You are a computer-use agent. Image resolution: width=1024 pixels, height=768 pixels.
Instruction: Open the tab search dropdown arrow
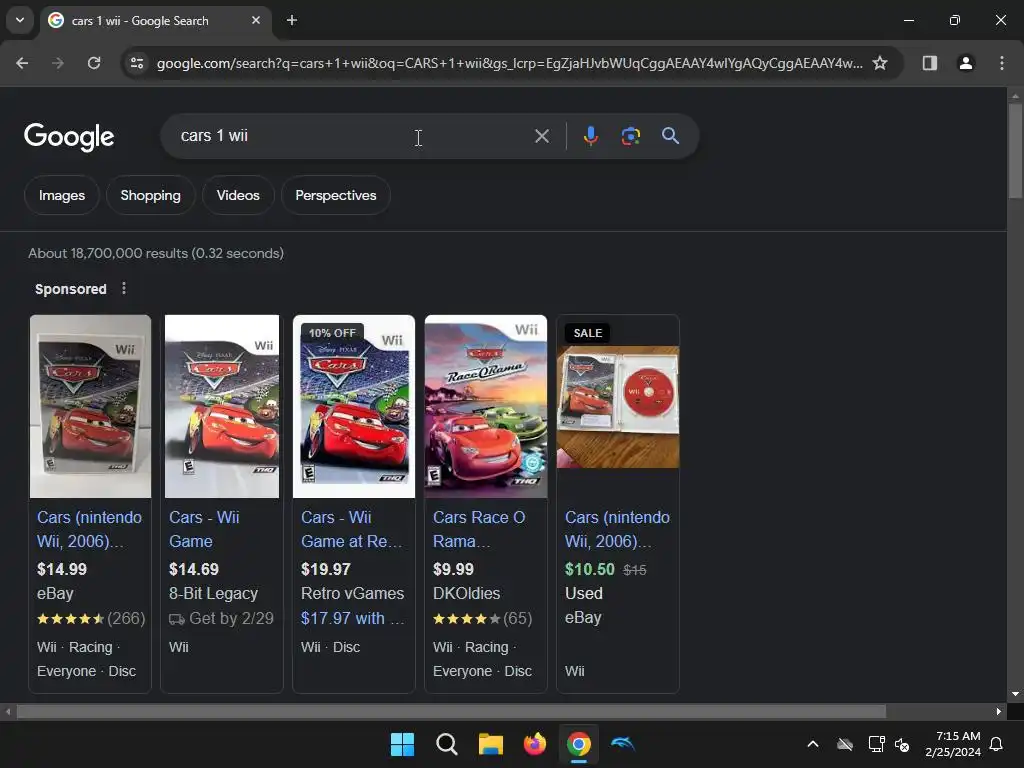pyautogui.click(x=20, y=20)
